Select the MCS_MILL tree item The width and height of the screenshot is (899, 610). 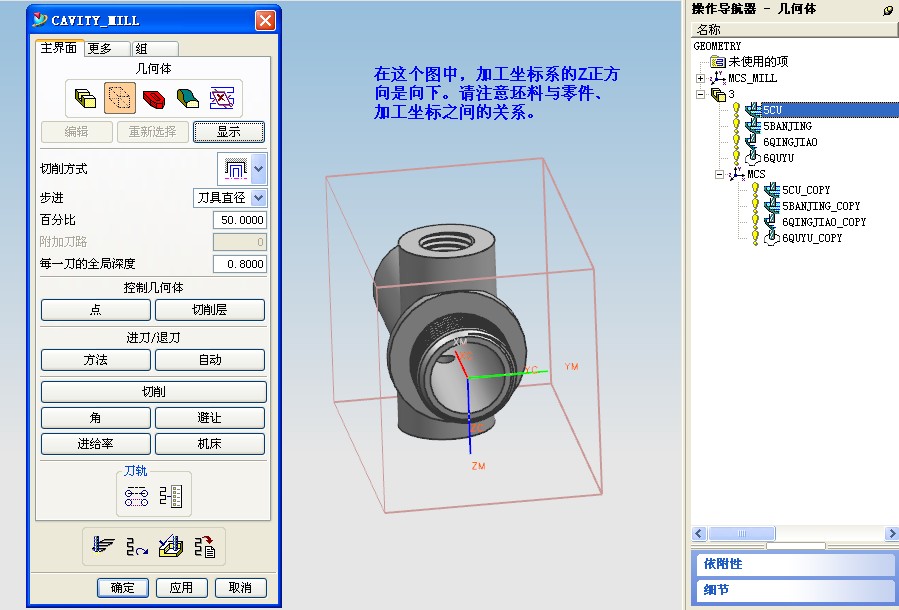tap(752, 79)
